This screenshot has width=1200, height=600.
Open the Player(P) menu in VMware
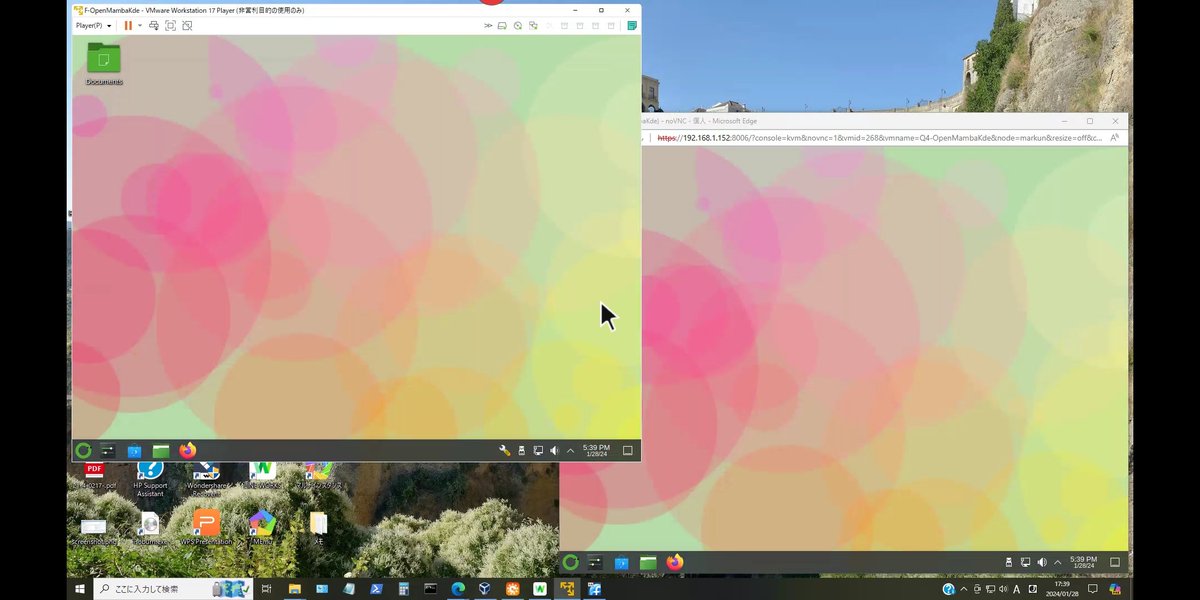(93, 25)
